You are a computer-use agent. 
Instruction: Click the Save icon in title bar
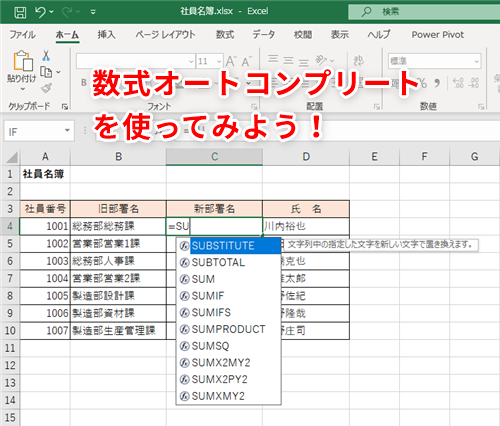click(20, 12)
